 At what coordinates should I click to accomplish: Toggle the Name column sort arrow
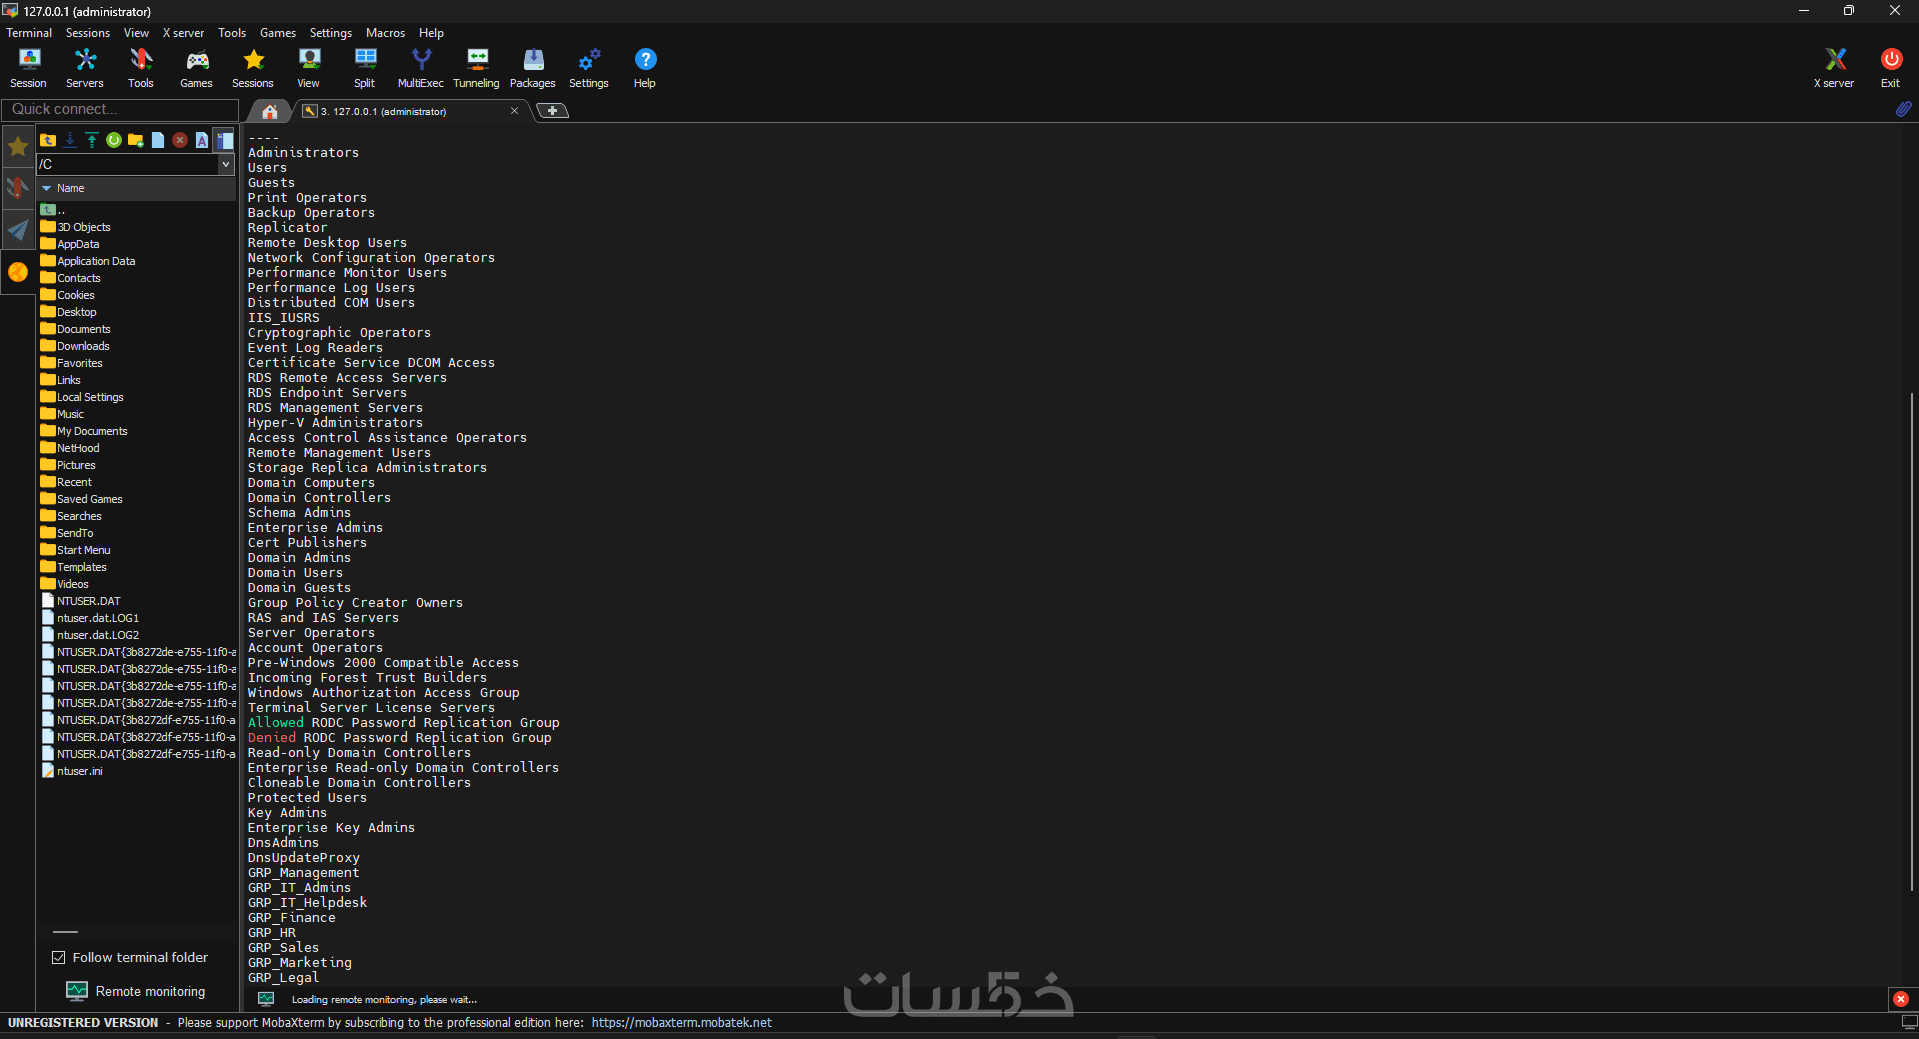click(x=46, y=188)
